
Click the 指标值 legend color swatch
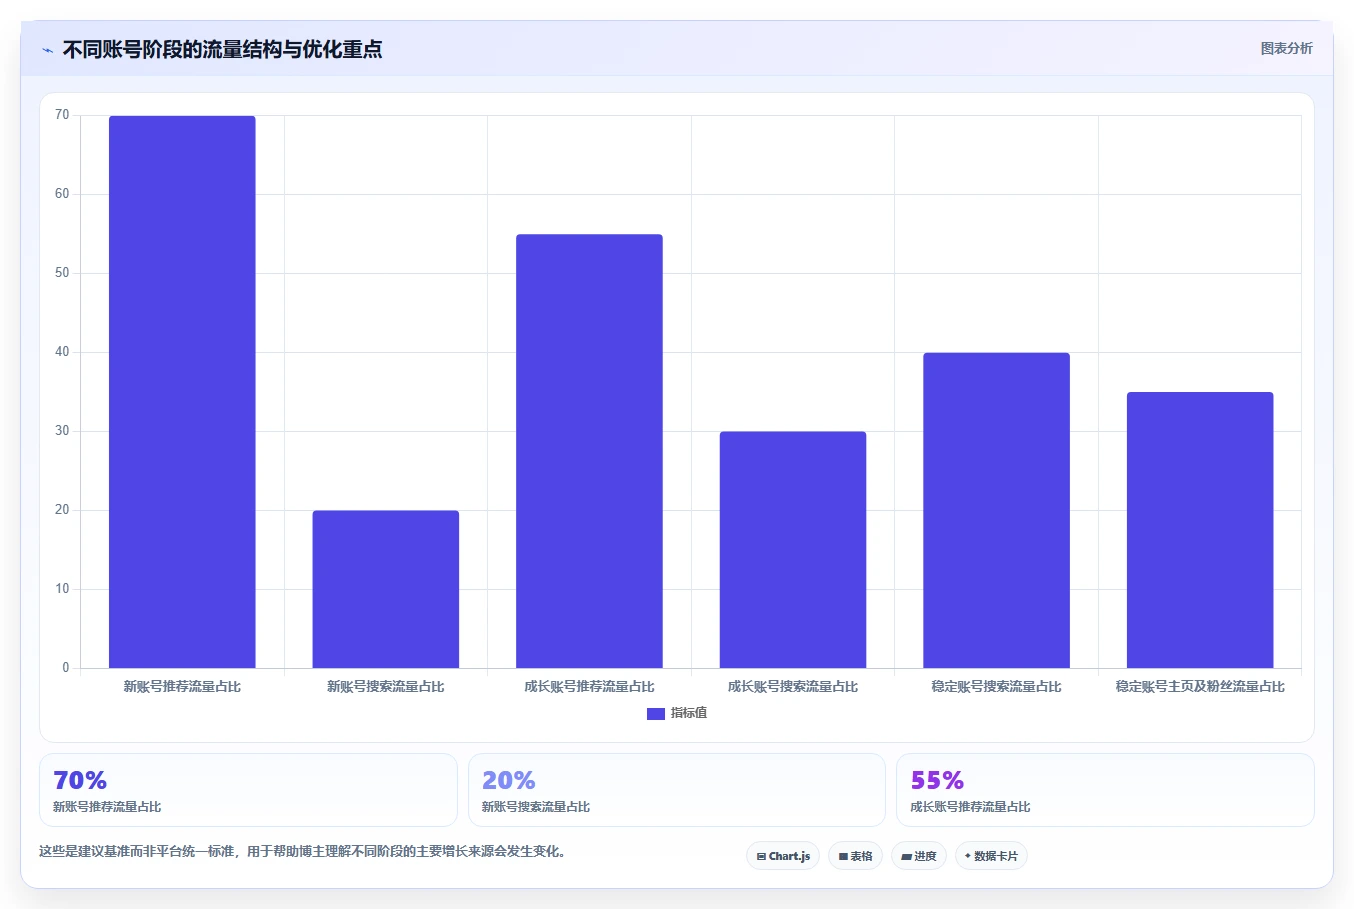pyautogui.click(x=656, y=713)
